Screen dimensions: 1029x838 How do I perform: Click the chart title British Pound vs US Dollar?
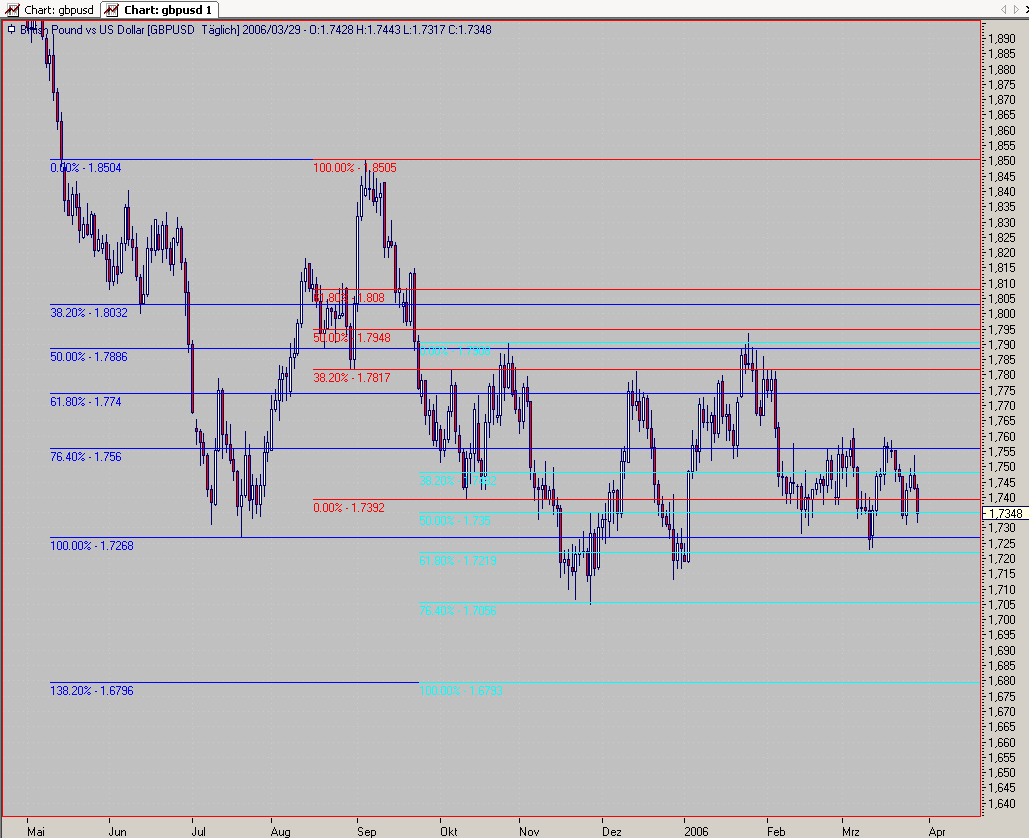pyautogui.click(x=82, y=30)
